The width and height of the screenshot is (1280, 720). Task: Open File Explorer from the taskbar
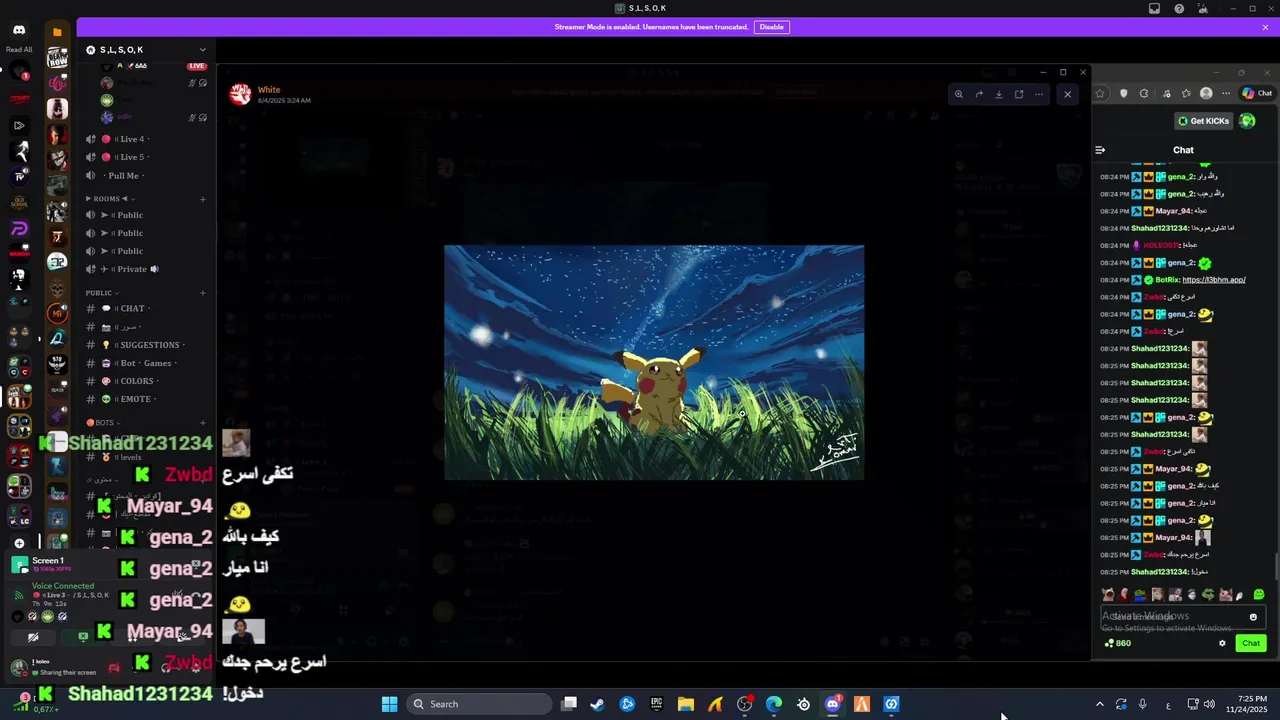[x=685, y=704]
